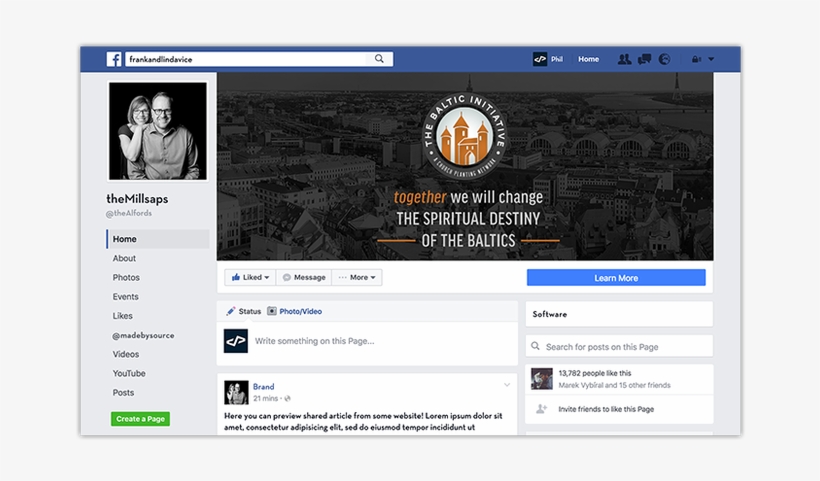Viewport: 820px width, 481px height.
Task: Click Search for posts on this Page field
Action: (x=619, y=347)
